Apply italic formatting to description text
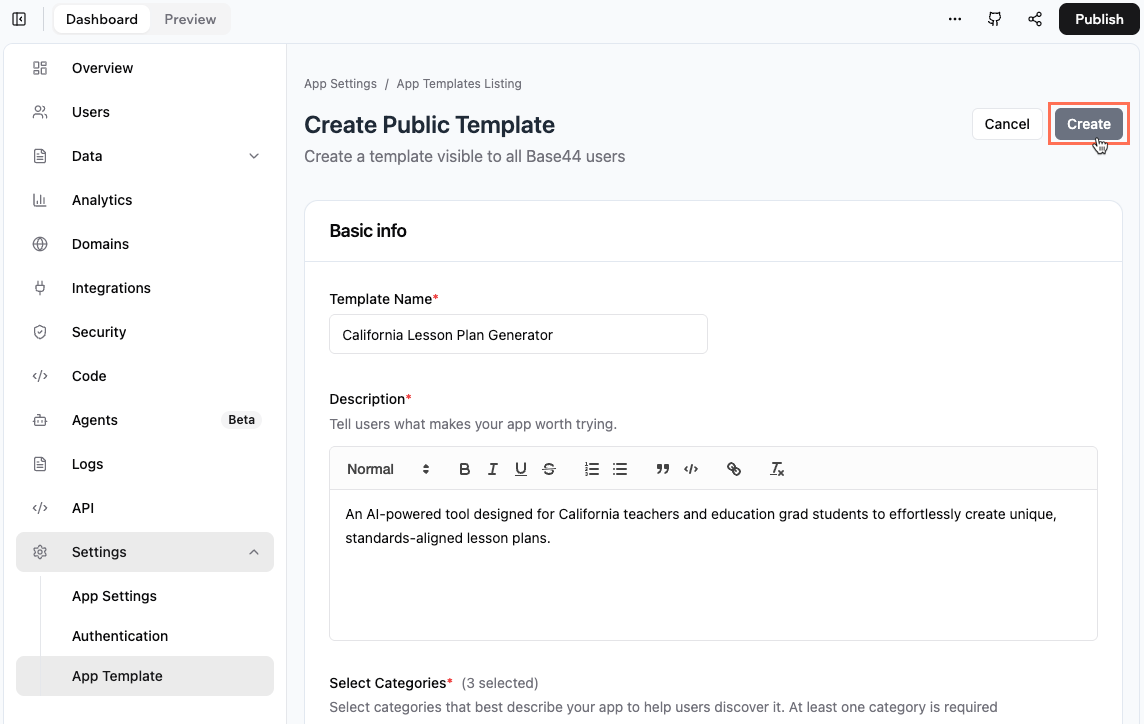1144x724 pixels. tap(492, 468)
